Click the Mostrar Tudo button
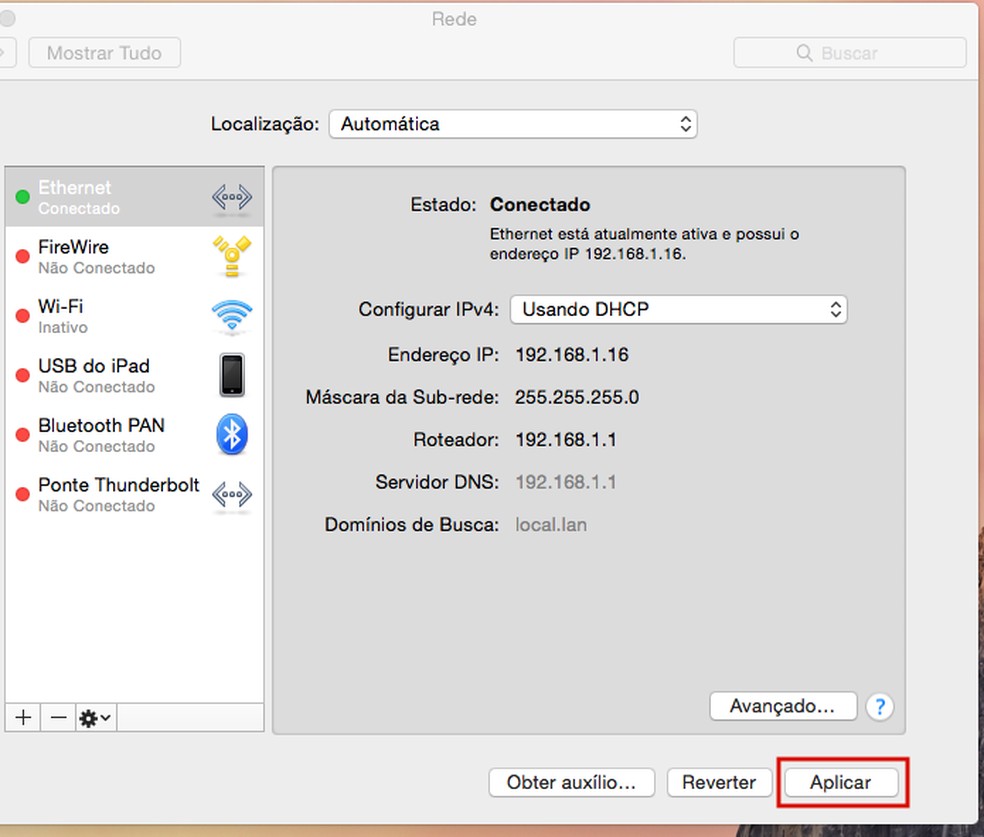The height and width of the screenshot is (837, 984). (104, 53)
